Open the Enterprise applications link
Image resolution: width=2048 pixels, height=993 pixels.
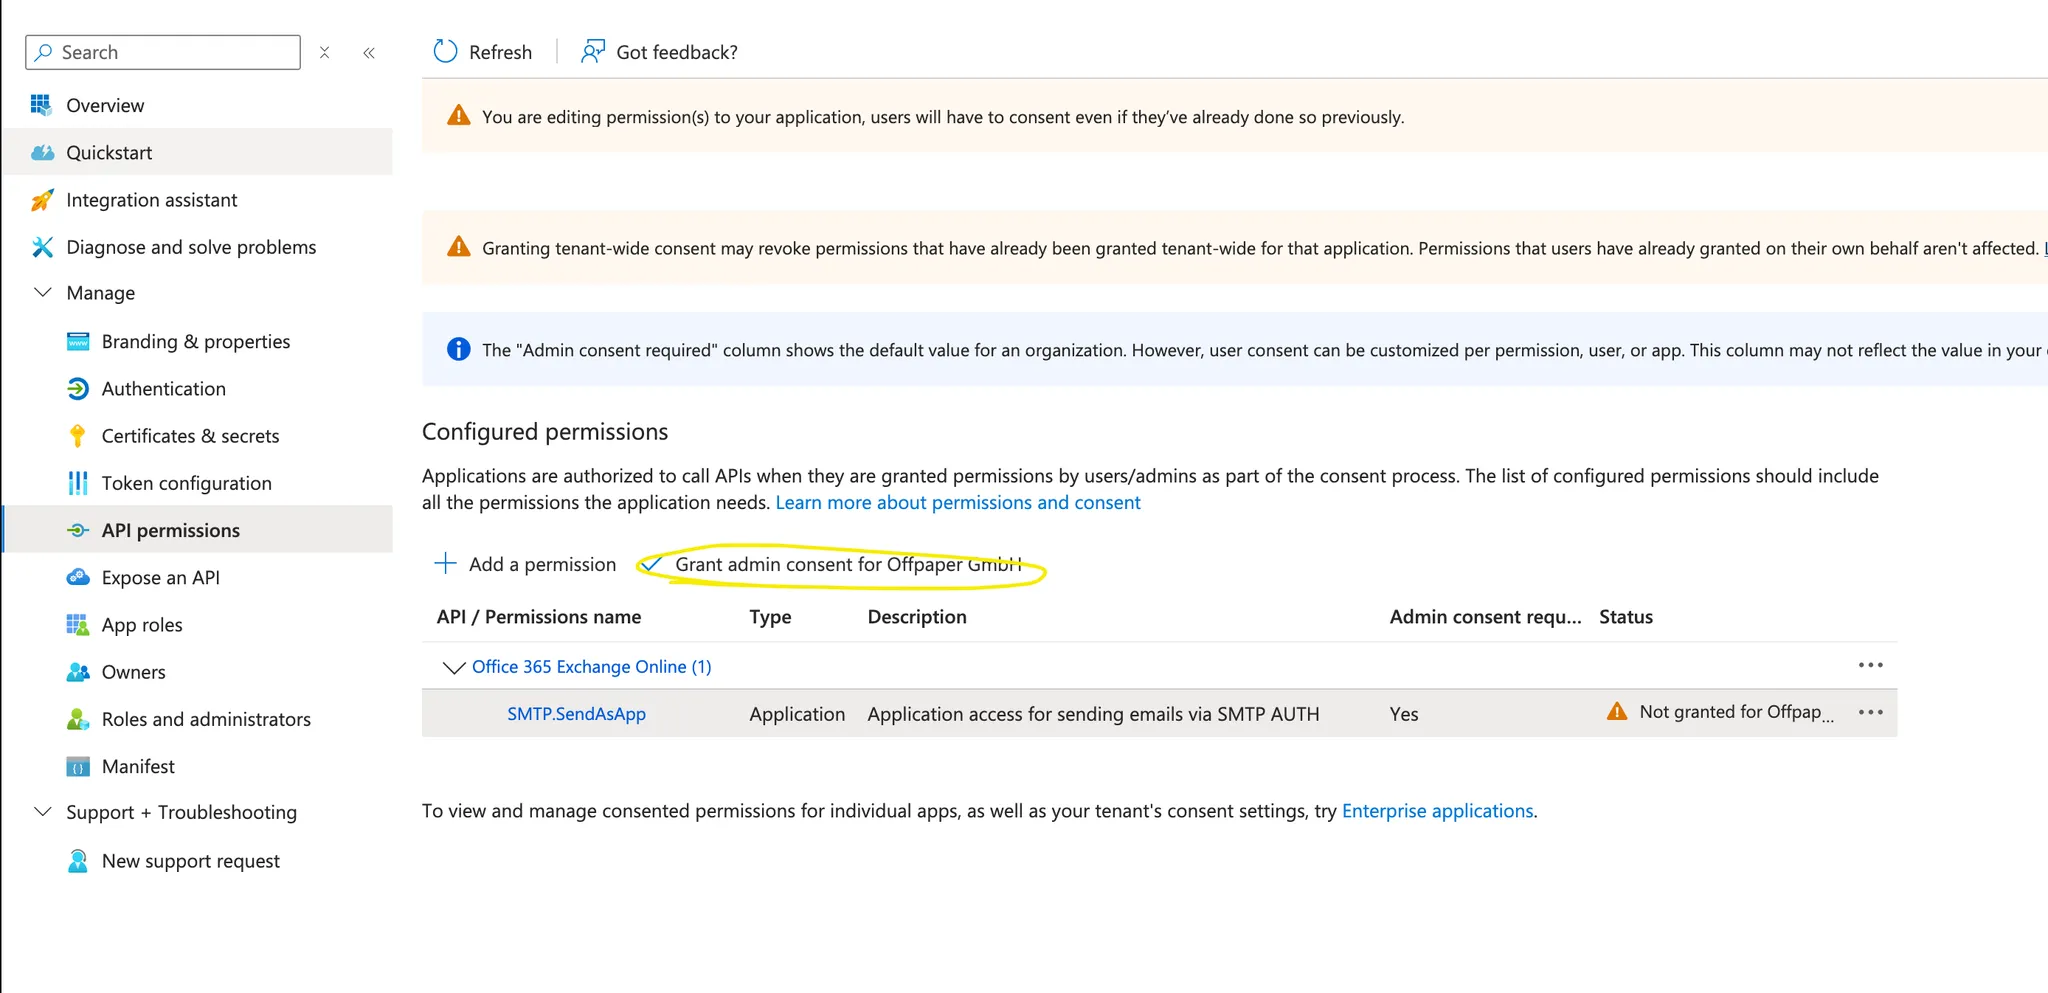pyautogui.click(x=1437, y=811)
